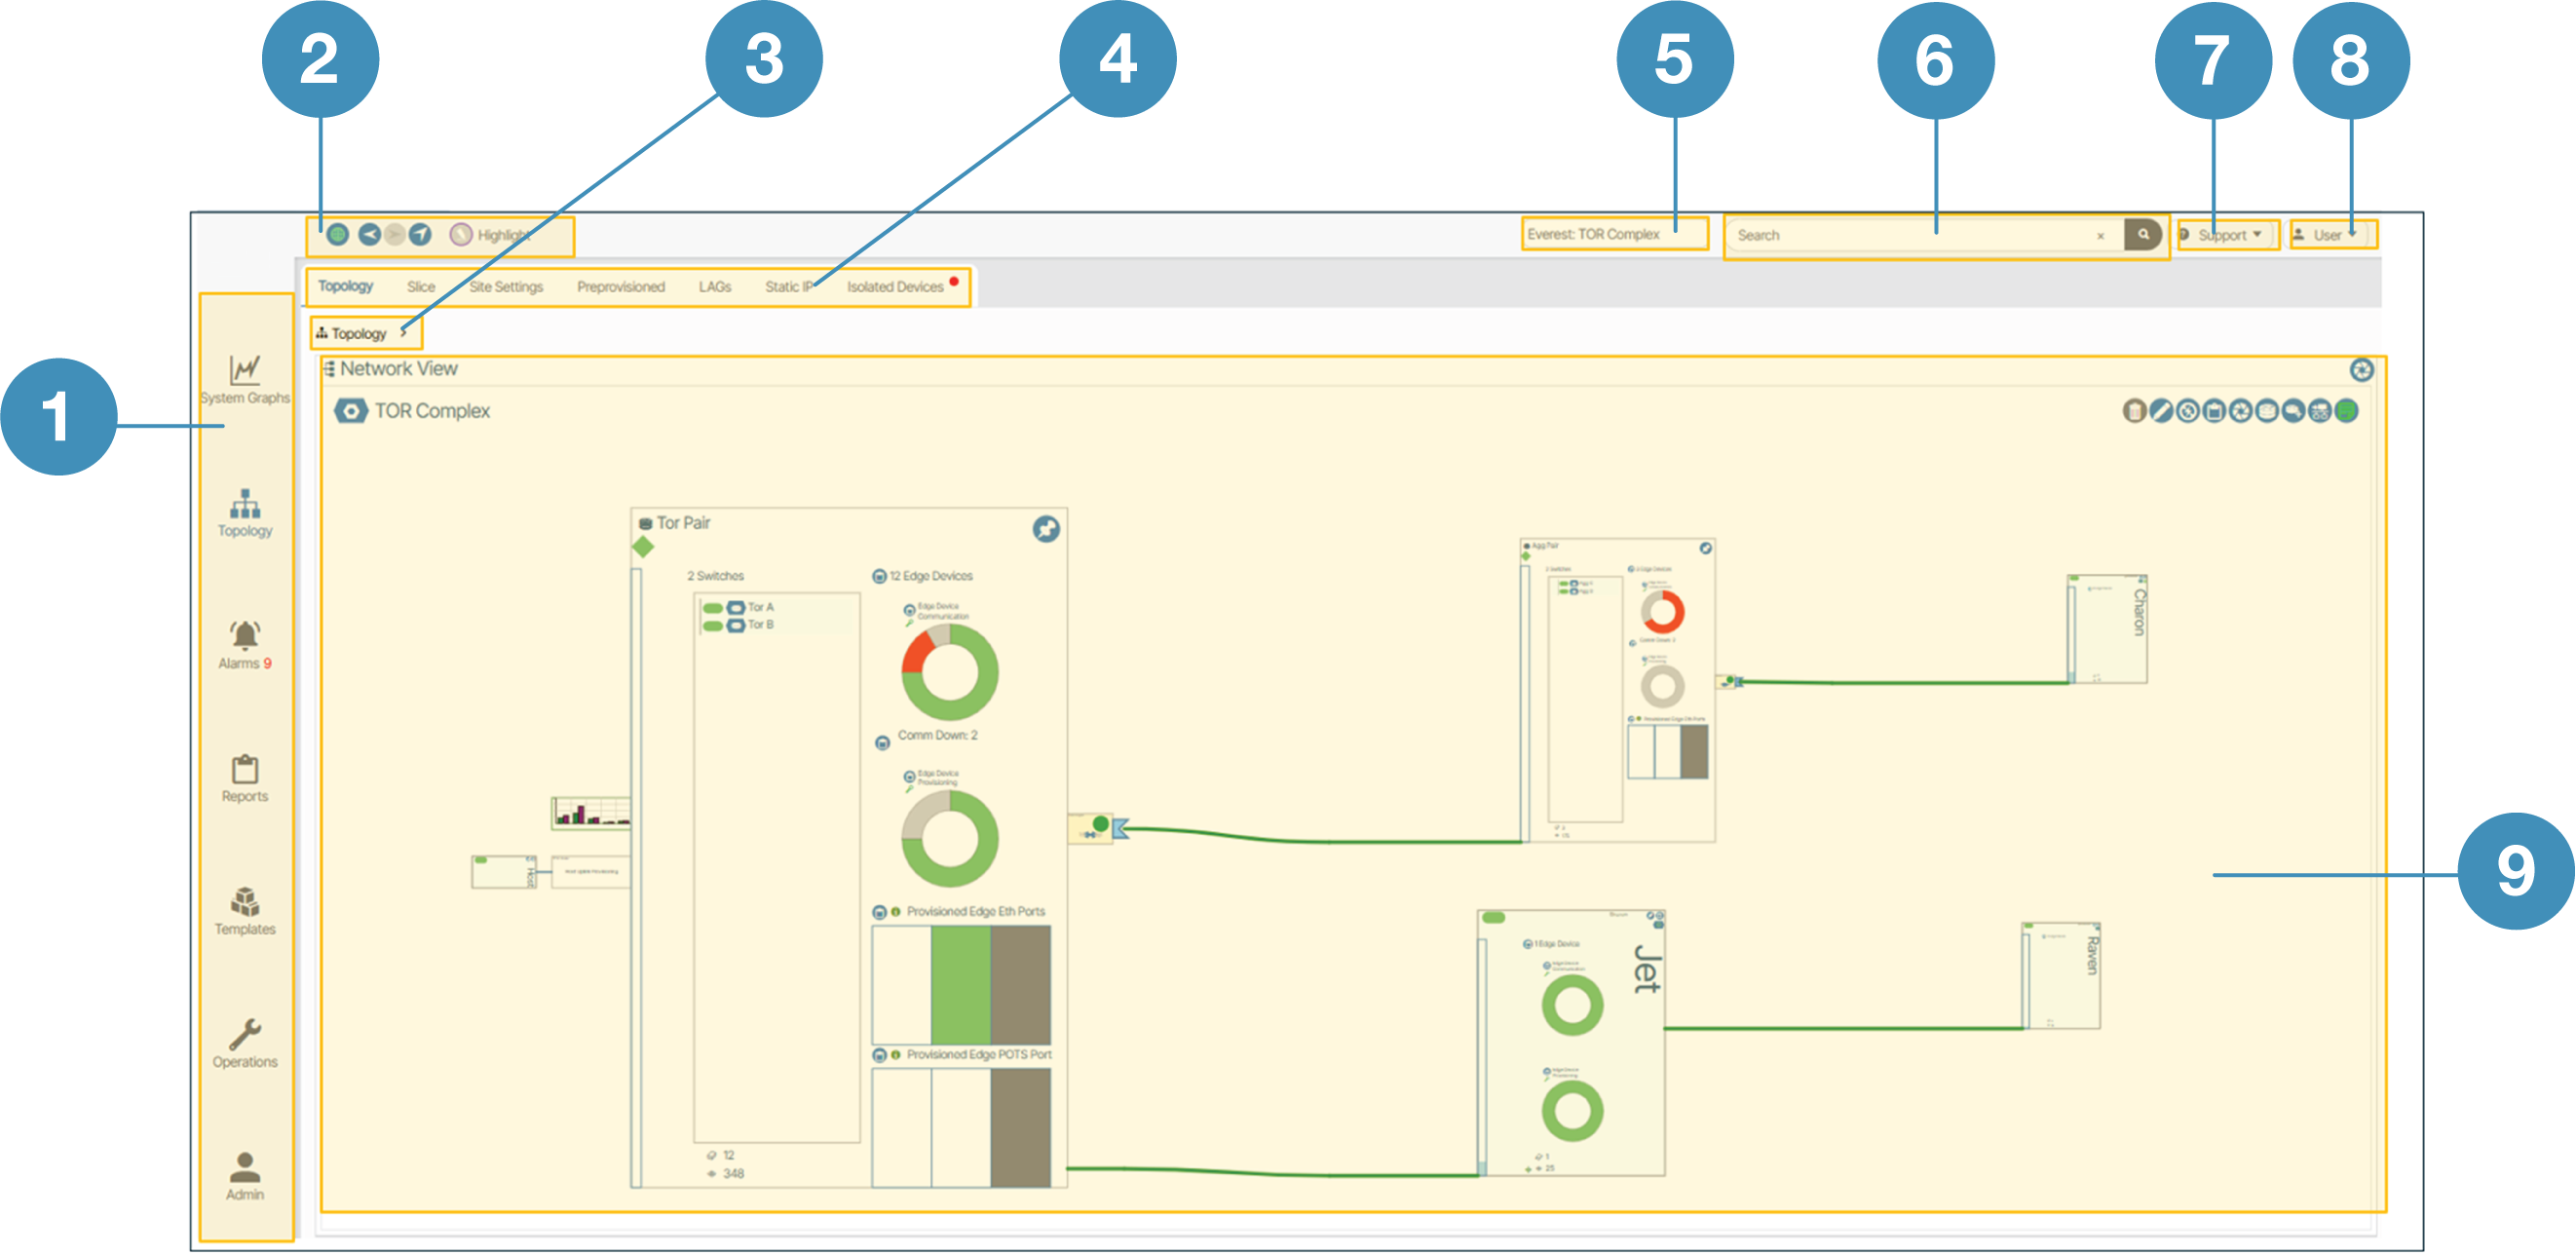Click the green Provisioned Edge Eth Ports block
The height and width of the screenshot is (1255, 2576).
click(961, 985)
